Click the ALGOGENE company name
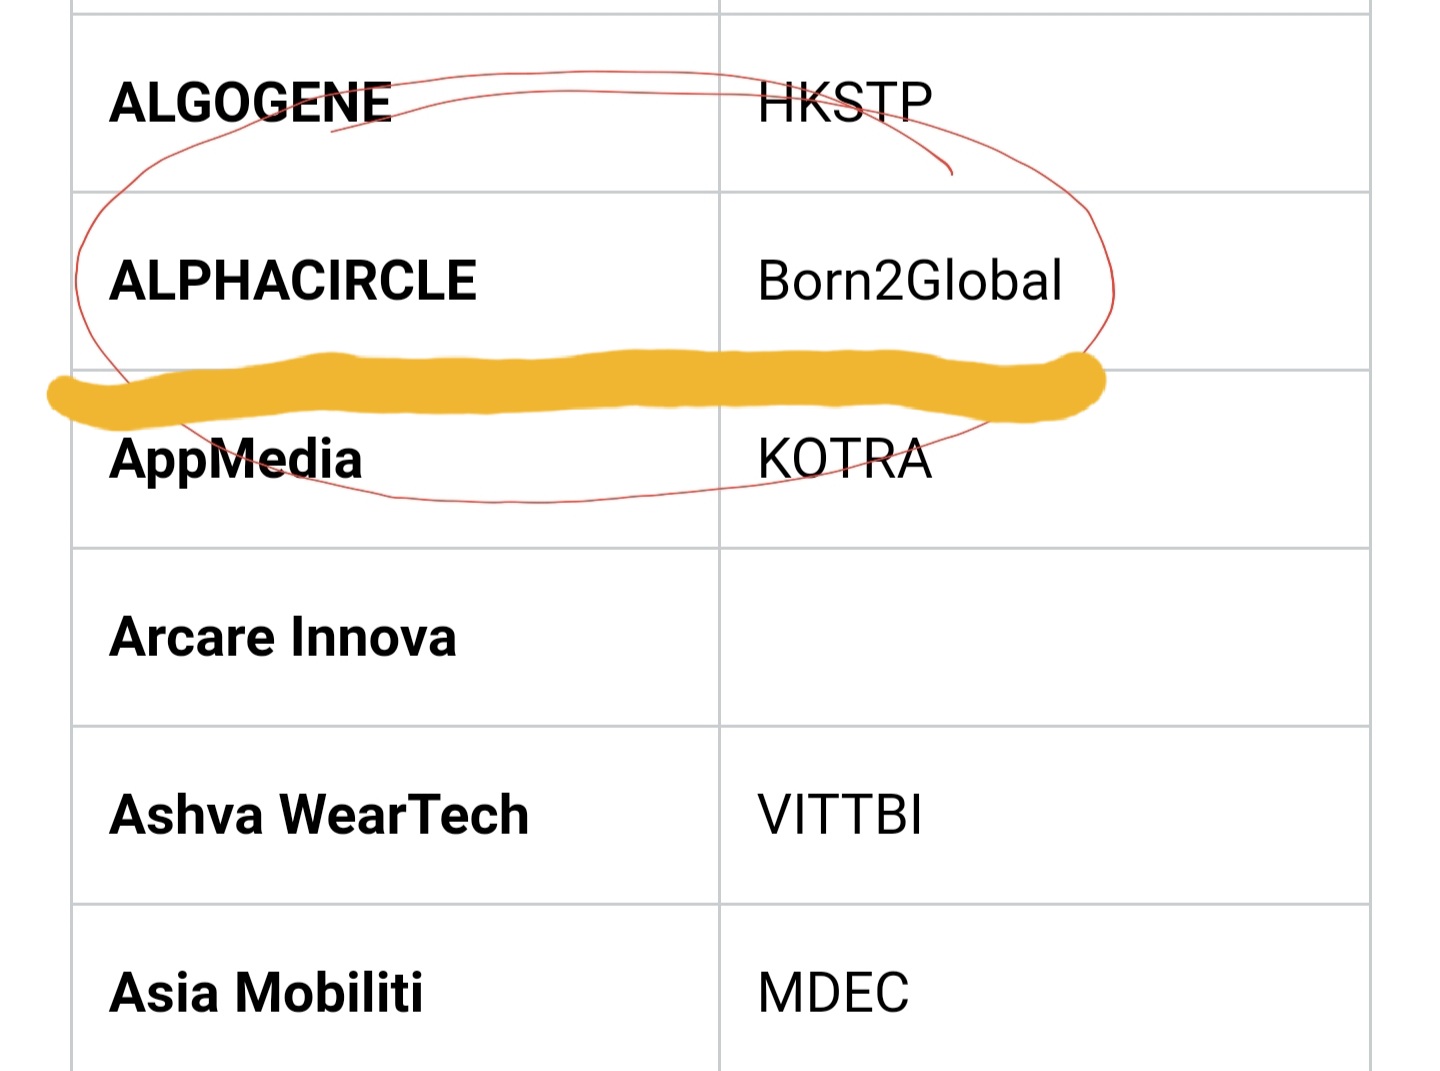 tap(250, 103)
